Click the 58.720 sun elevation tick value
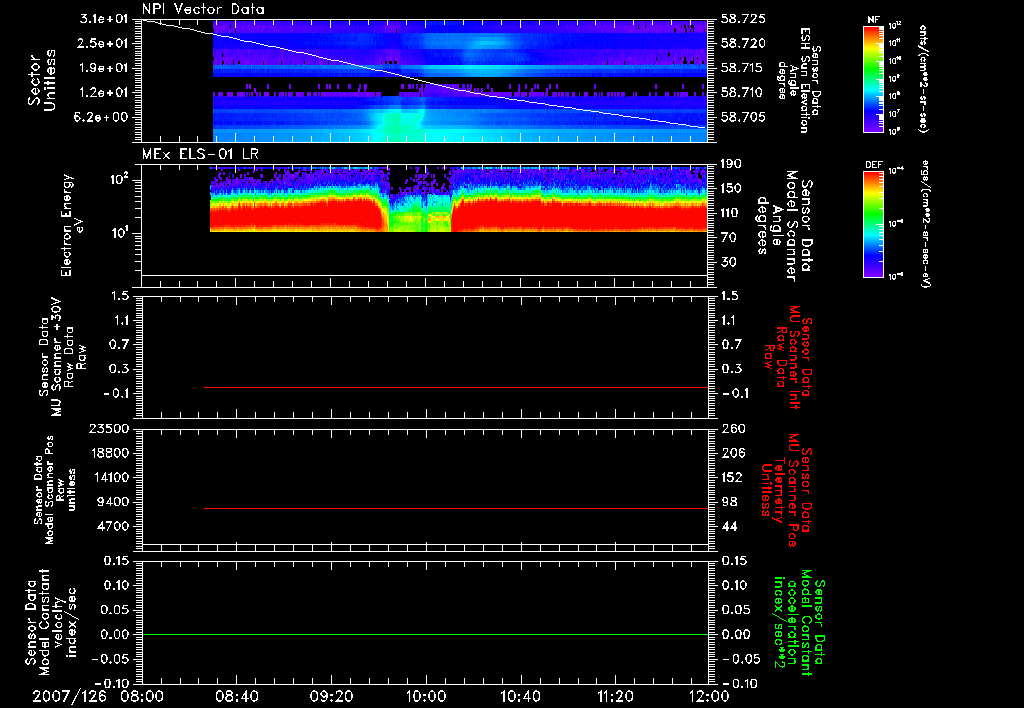This screenshot has width=1024, height=708. pos(743,43)
